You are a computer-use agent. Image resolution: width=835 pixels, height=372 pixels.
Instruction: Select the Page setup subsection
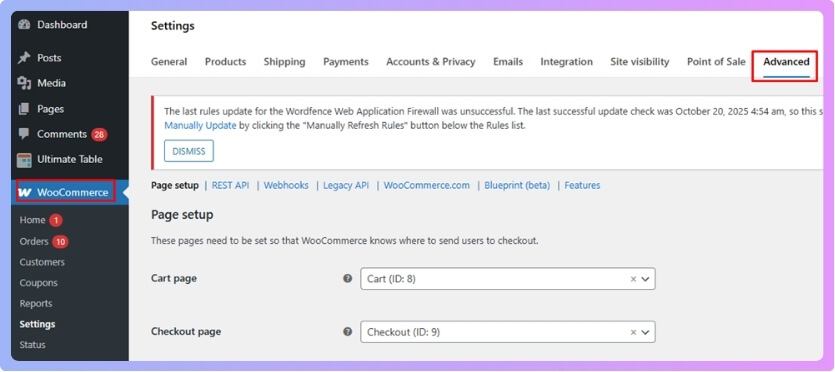pyautogui.click(x=175, y=185)
